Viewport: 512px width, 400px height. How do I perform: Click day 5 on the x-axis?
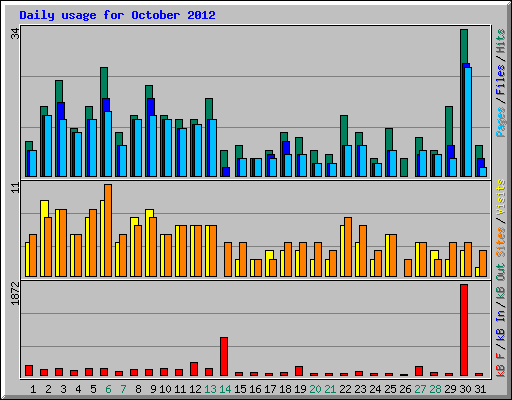point(93,389)
